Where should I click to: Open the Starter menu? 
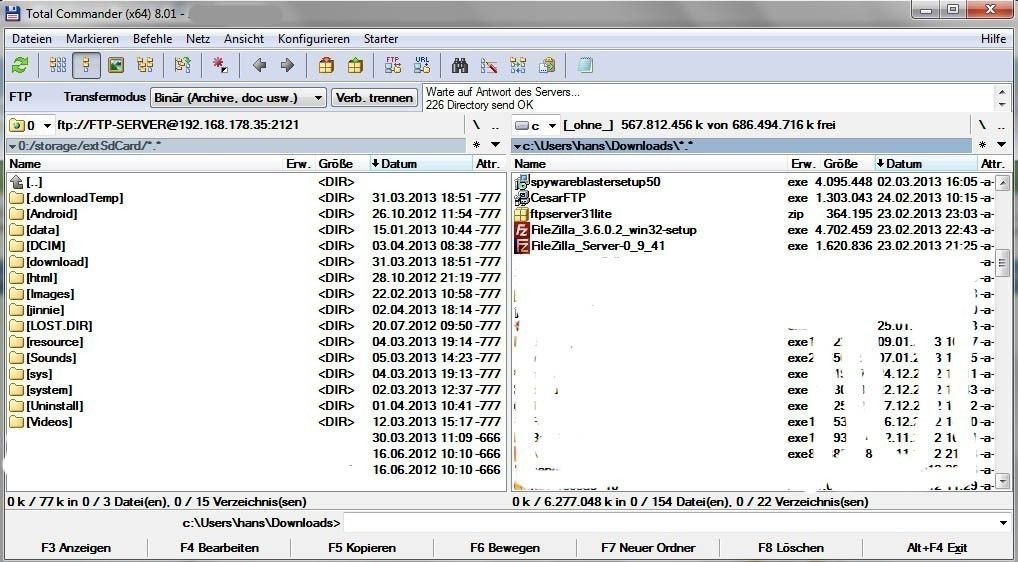[381, 39]
